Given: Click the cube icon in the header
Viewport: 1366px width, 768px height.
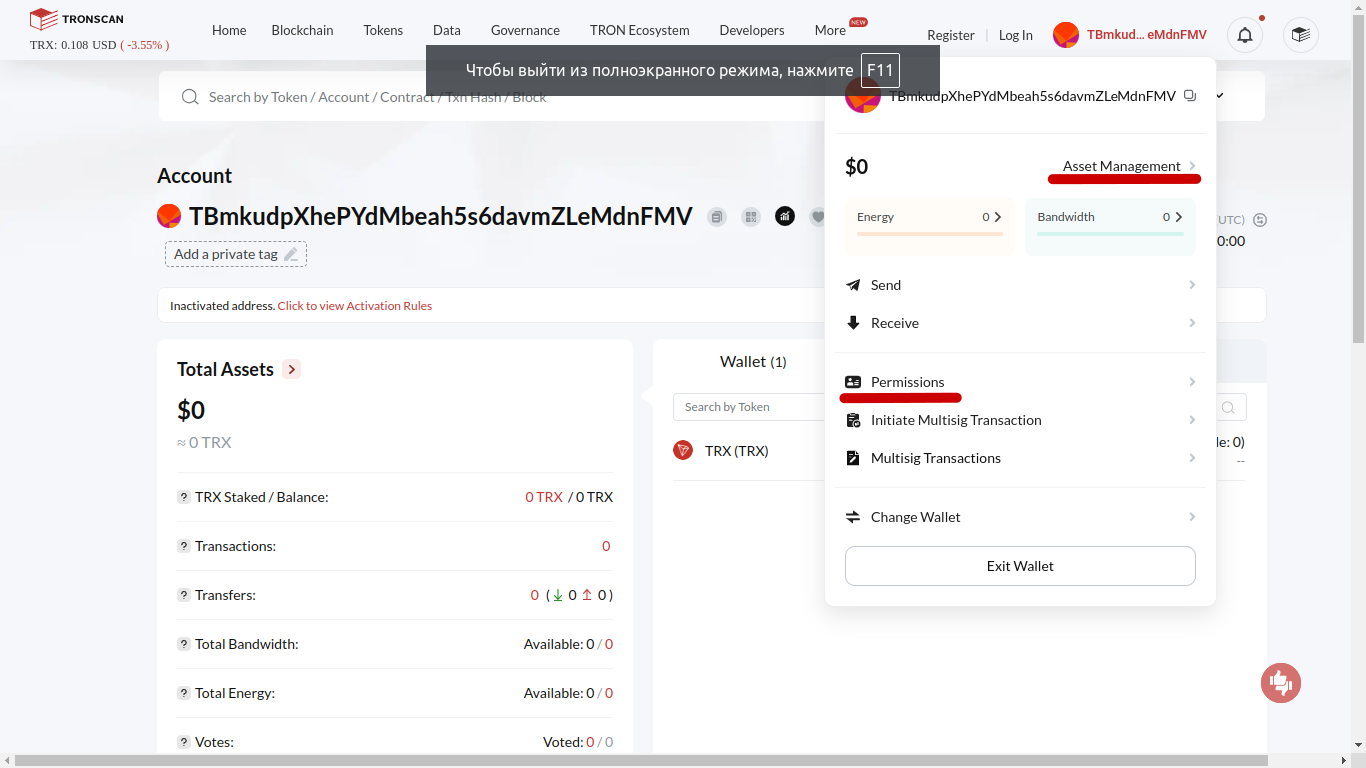Looking at the screenshot, I should pos(1300,36).
